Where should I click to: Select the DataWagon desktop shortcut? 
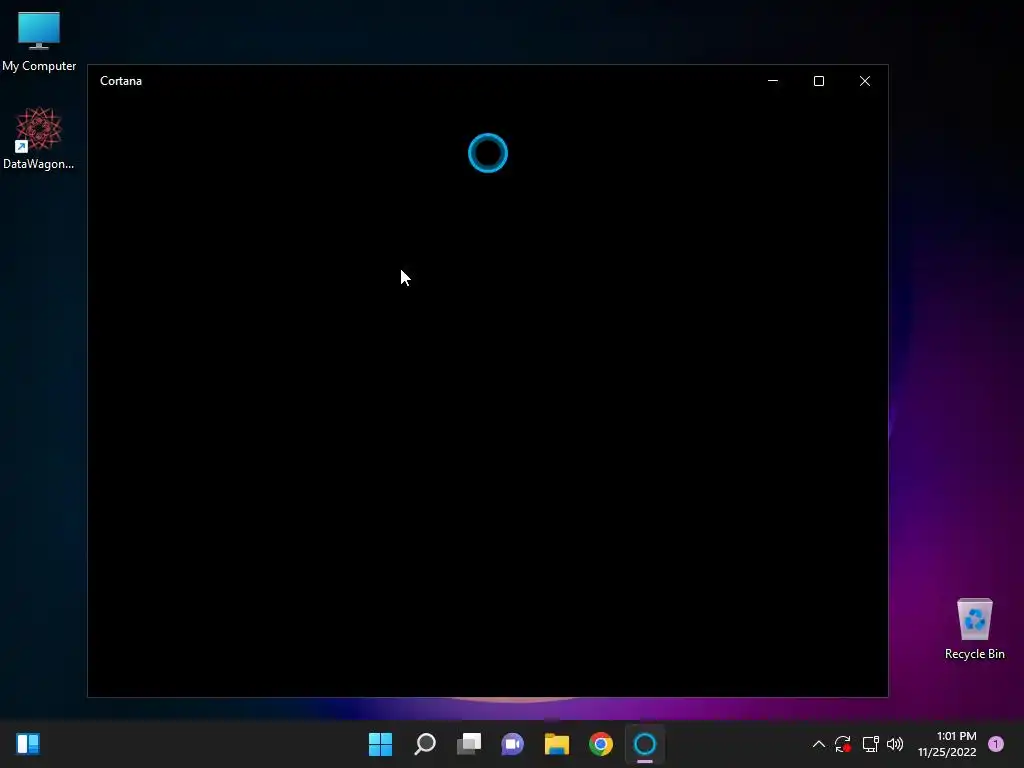point(39,138)
